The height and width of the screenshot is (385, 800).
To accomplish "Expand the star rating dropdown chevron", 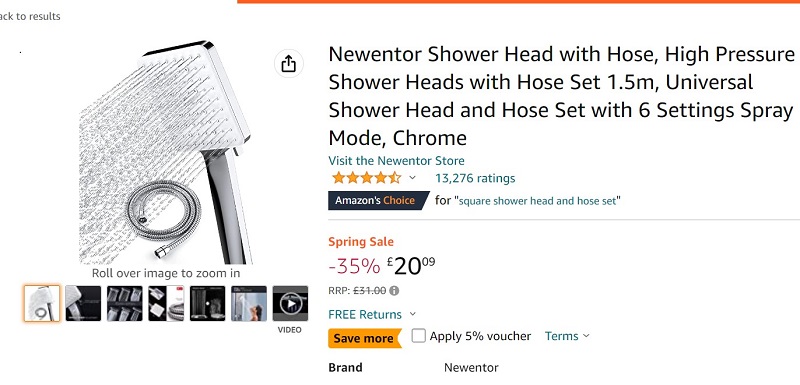I will (x=412, y=178).
